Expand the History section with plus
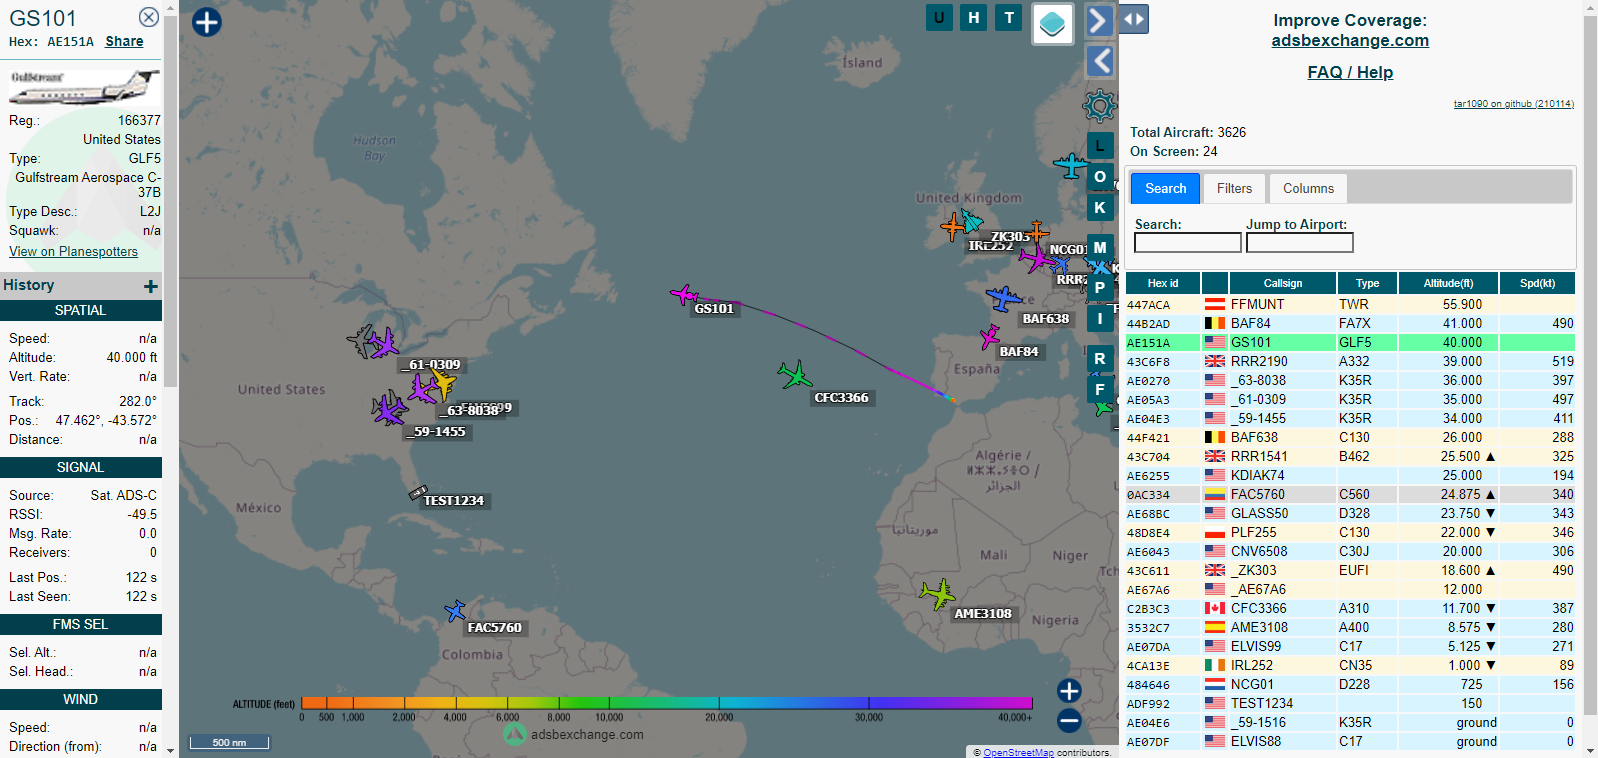The width and height of the screenshot is (1598, 758). 151,286
